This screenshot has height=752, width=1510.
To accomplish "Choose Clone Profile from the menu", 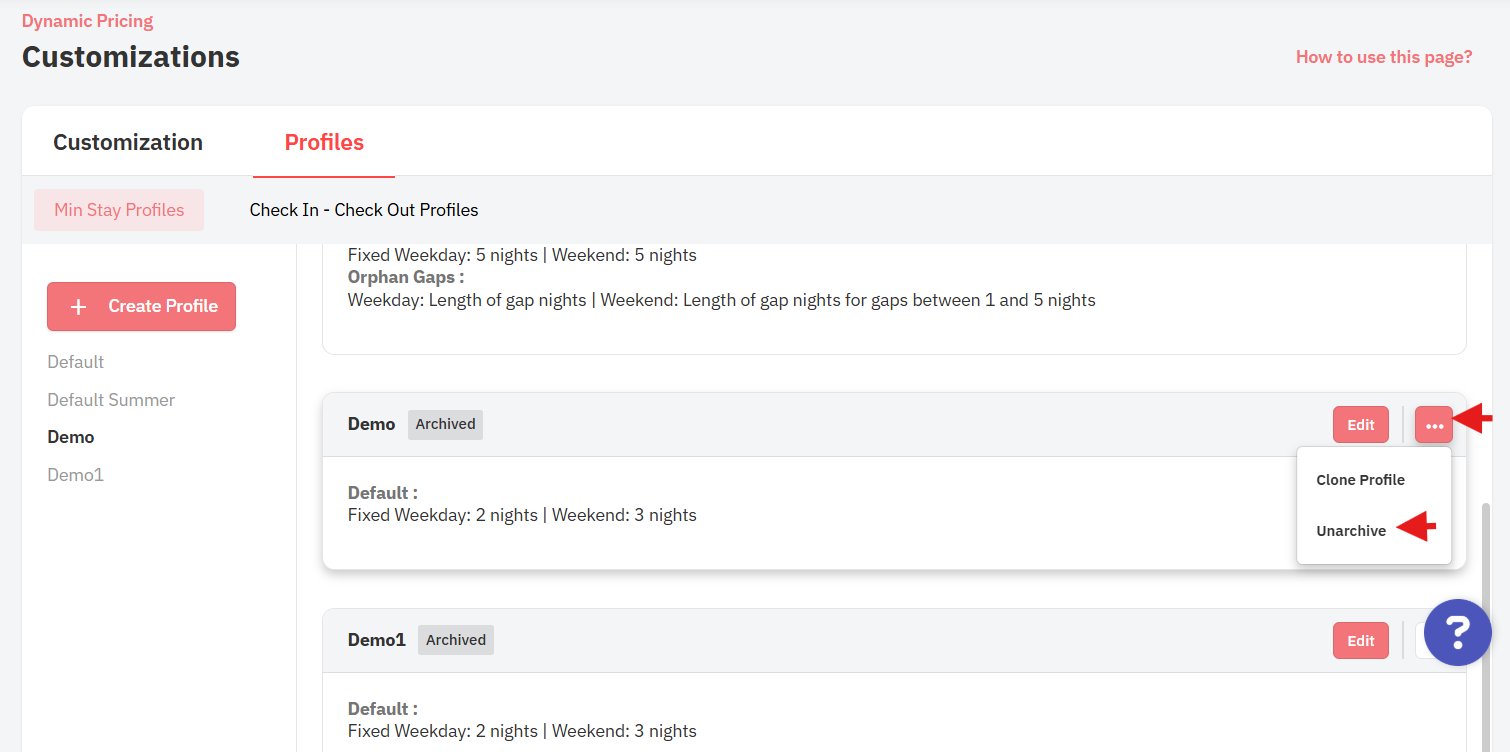I will [x=1360, y=480].
